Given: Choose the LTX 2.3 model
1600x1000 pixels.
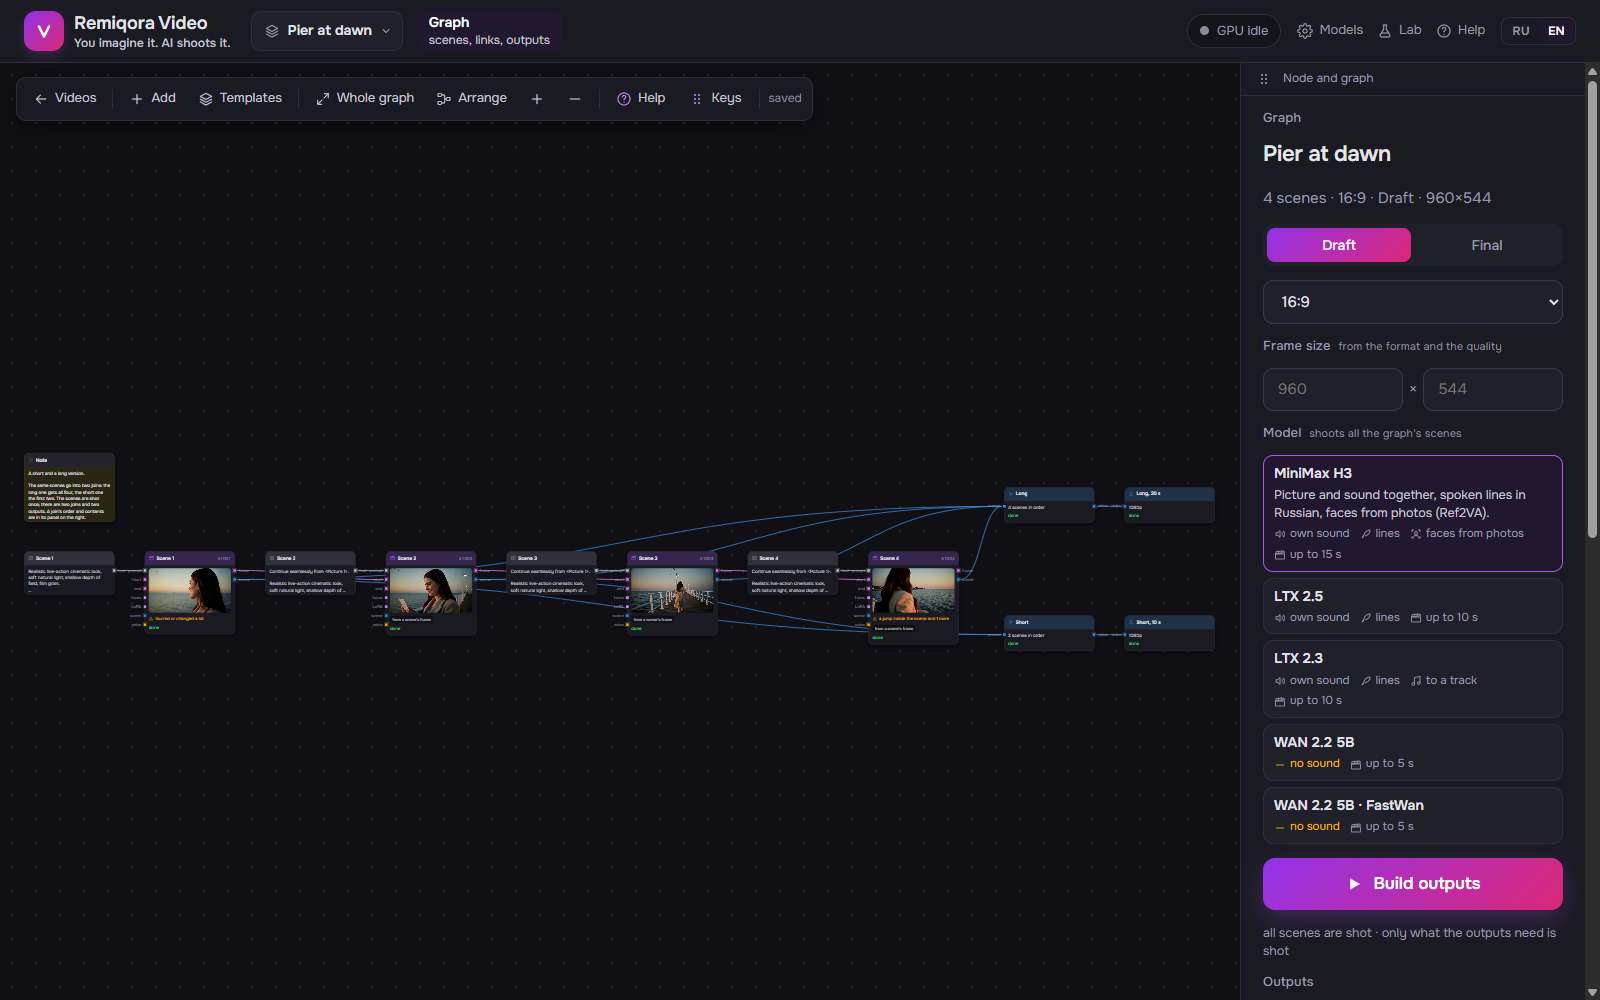Looking at the screenshot, I should 1413,679.
